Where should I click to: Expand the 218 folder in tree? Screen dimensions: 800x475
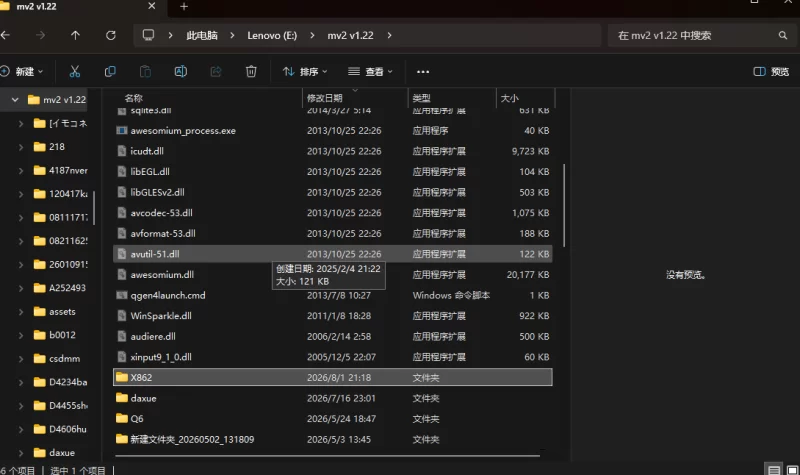coord(21,147)
